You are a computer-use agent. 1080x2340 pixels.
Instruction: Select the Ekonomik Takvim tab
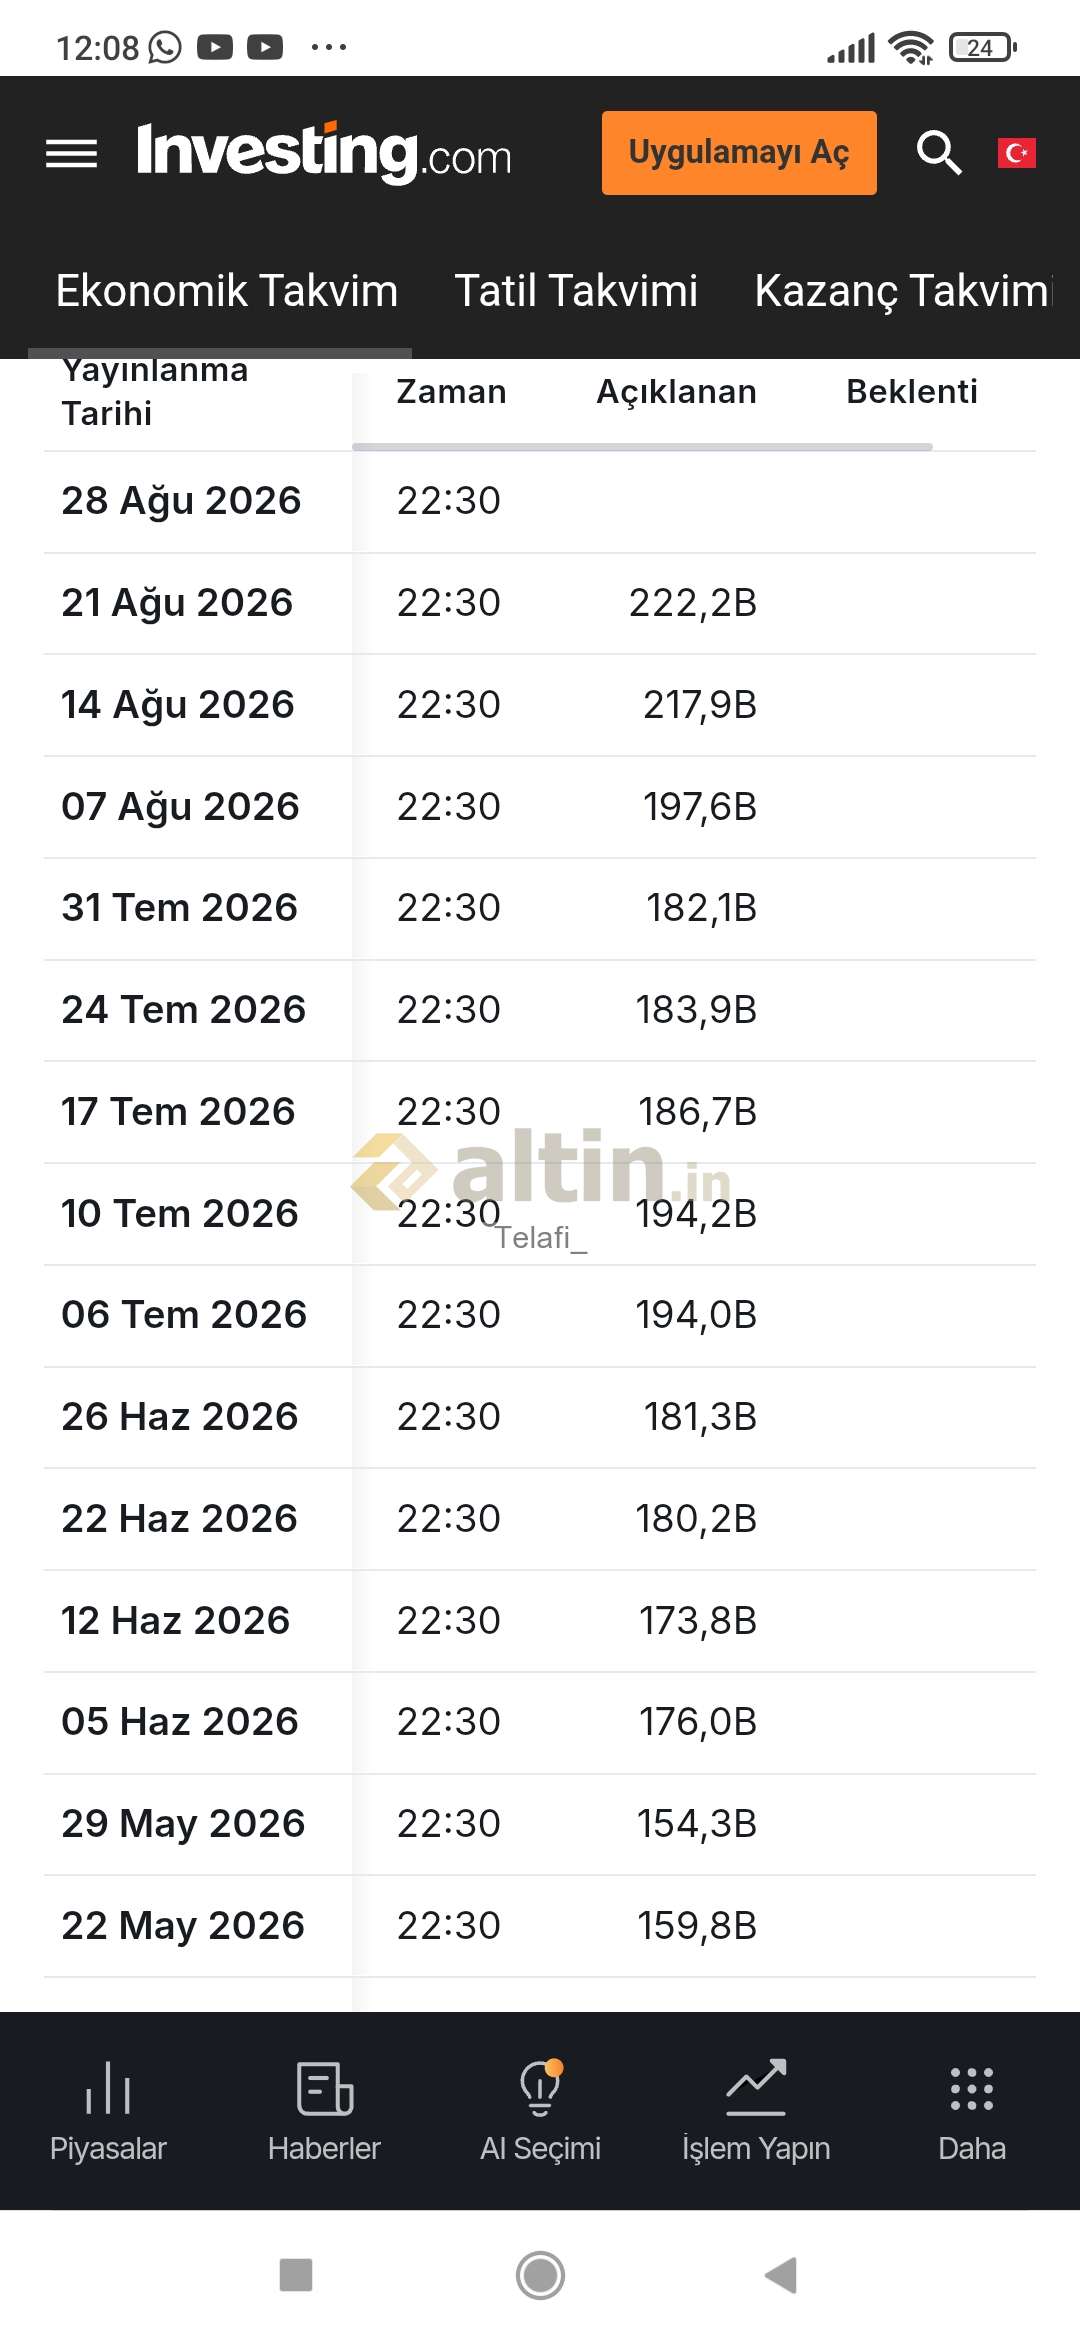point(227,291)
